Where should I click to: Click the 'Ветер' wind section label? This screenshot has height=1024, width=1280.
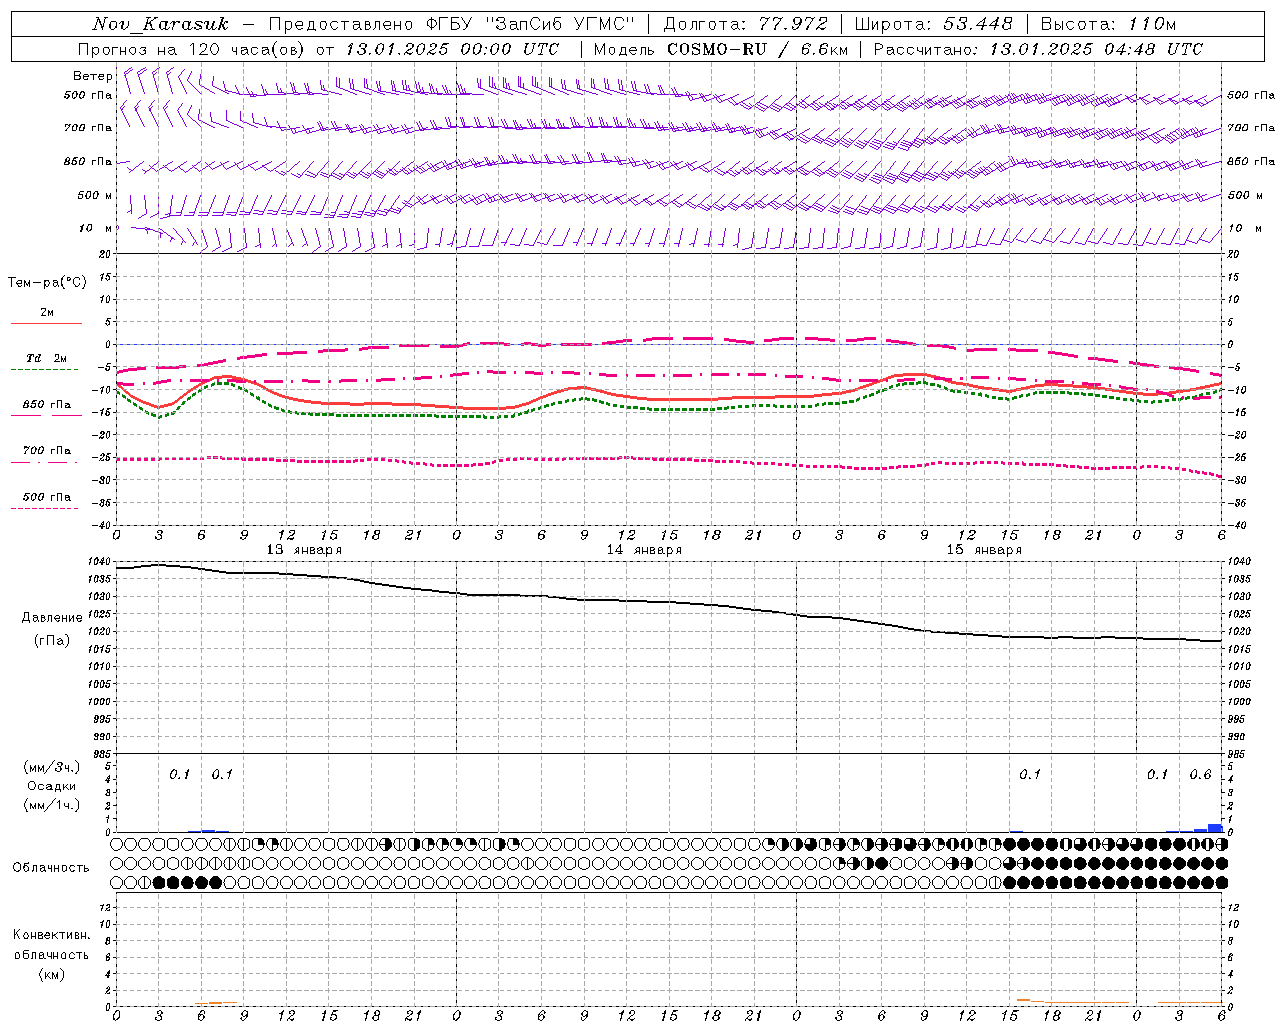click(92, 76)
